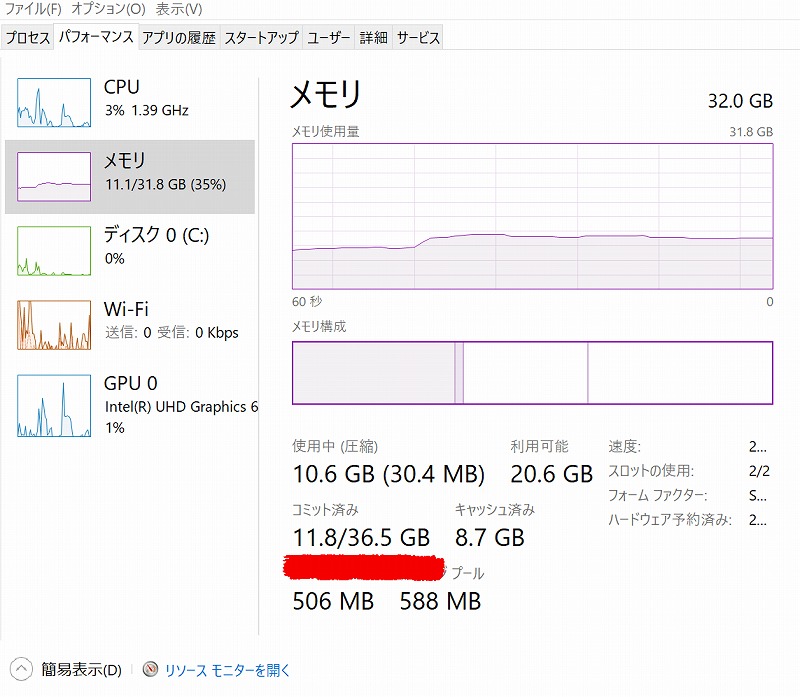Click リソース モニターを開く link

click(228, 670)
